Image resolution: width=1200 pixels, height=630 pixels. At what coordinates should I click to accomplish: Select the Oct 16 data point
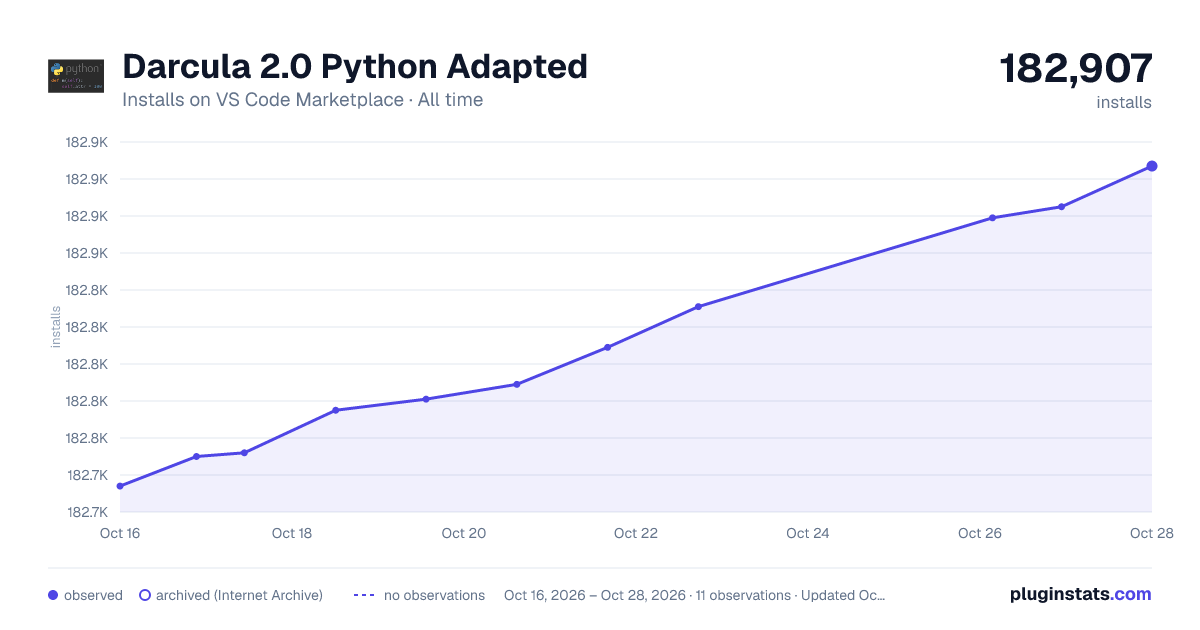pos(120,486)
